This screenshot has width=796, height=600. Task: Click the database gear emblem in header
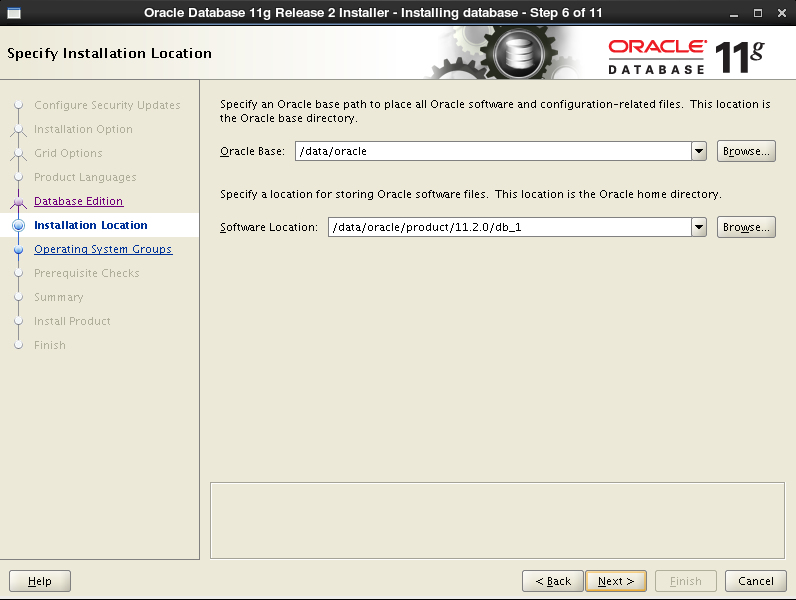pos(518,53)
